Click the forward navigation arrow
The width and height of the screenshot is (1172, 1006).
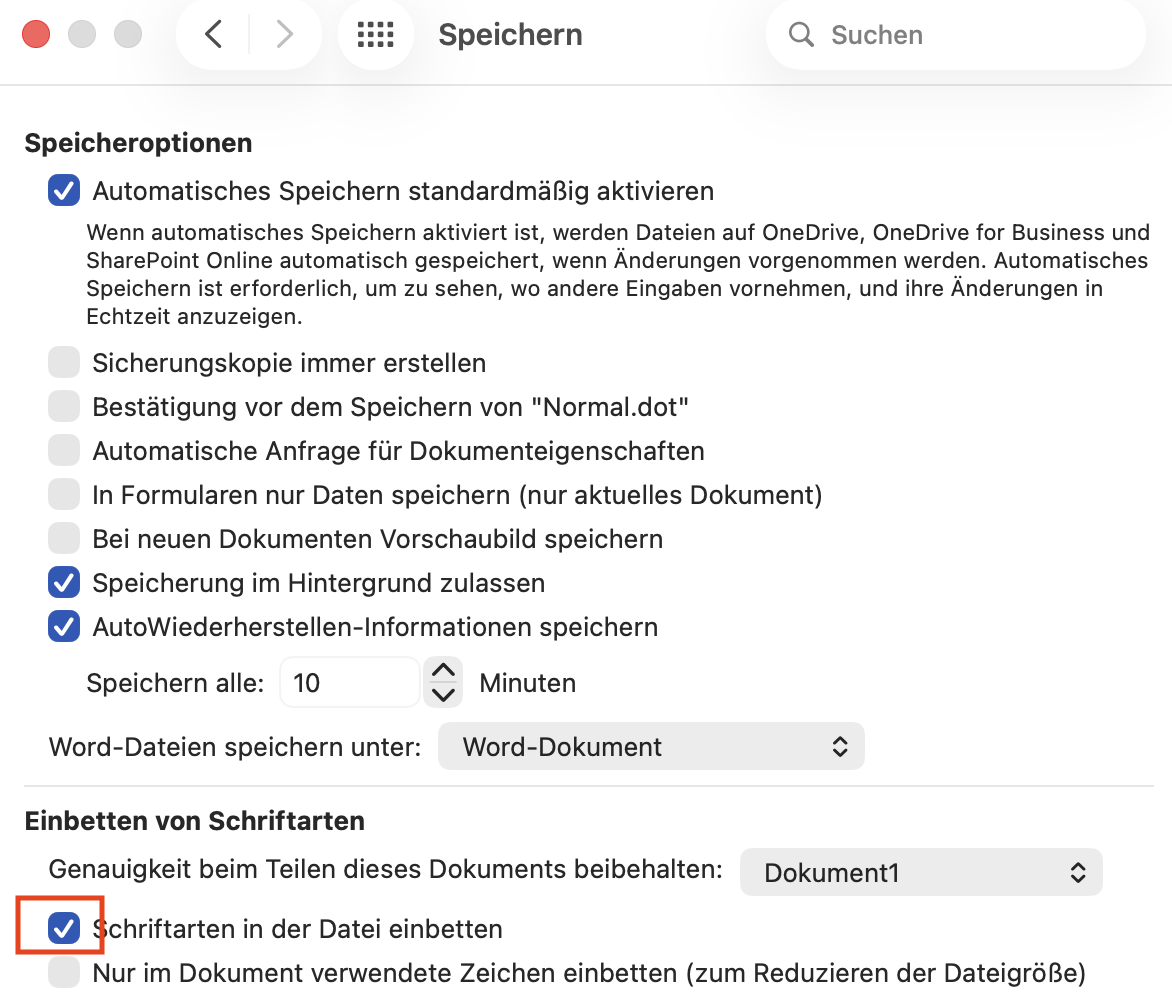point(285,33)
